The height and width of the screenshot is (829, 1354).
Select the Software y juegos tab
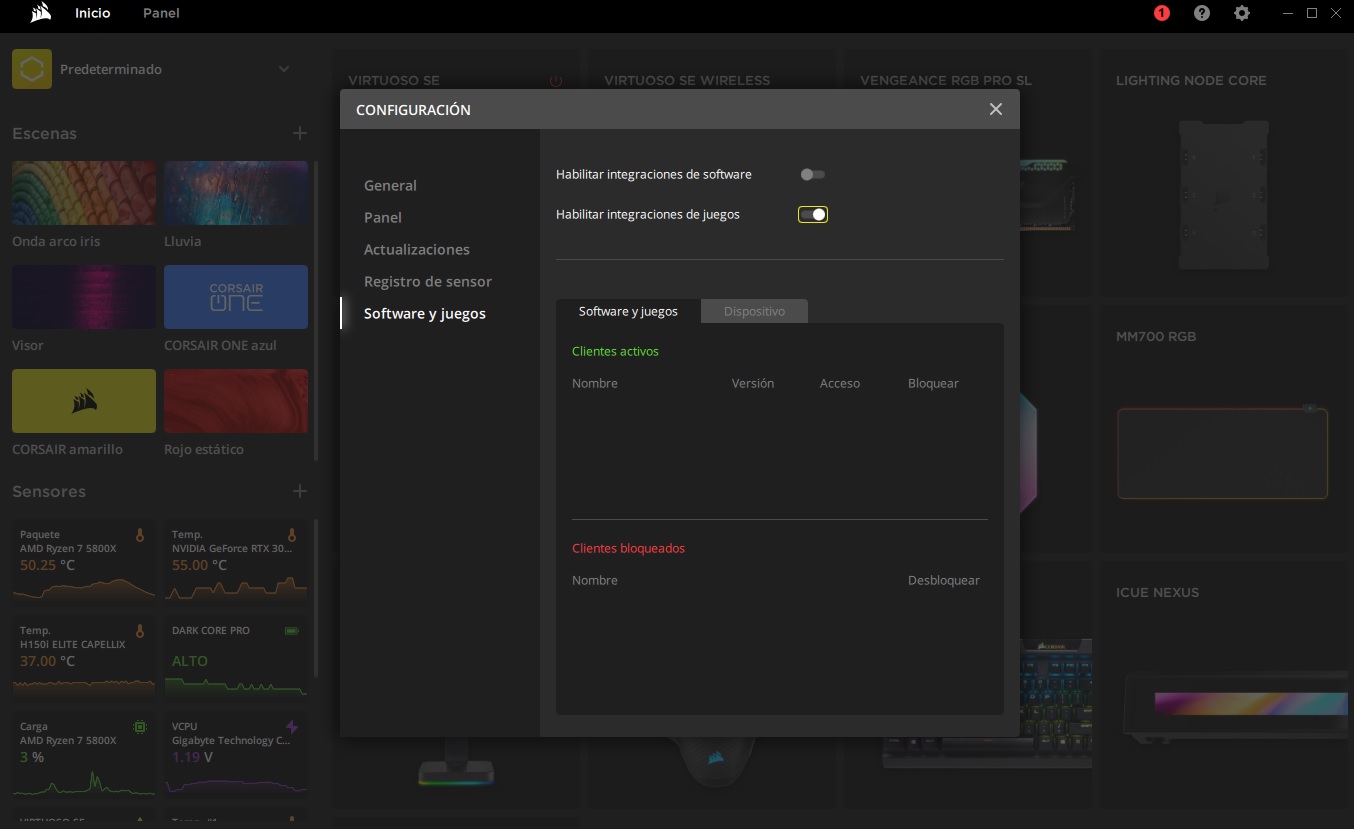pos(628,311)
